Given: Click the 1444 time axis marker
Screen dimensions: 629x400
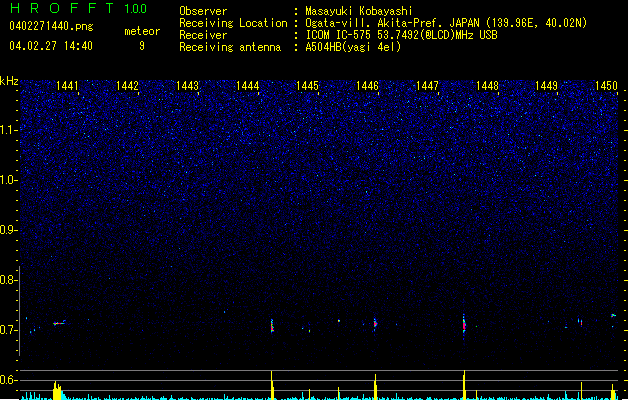Looking at the screenshot, I should click(x=248, y=86).
